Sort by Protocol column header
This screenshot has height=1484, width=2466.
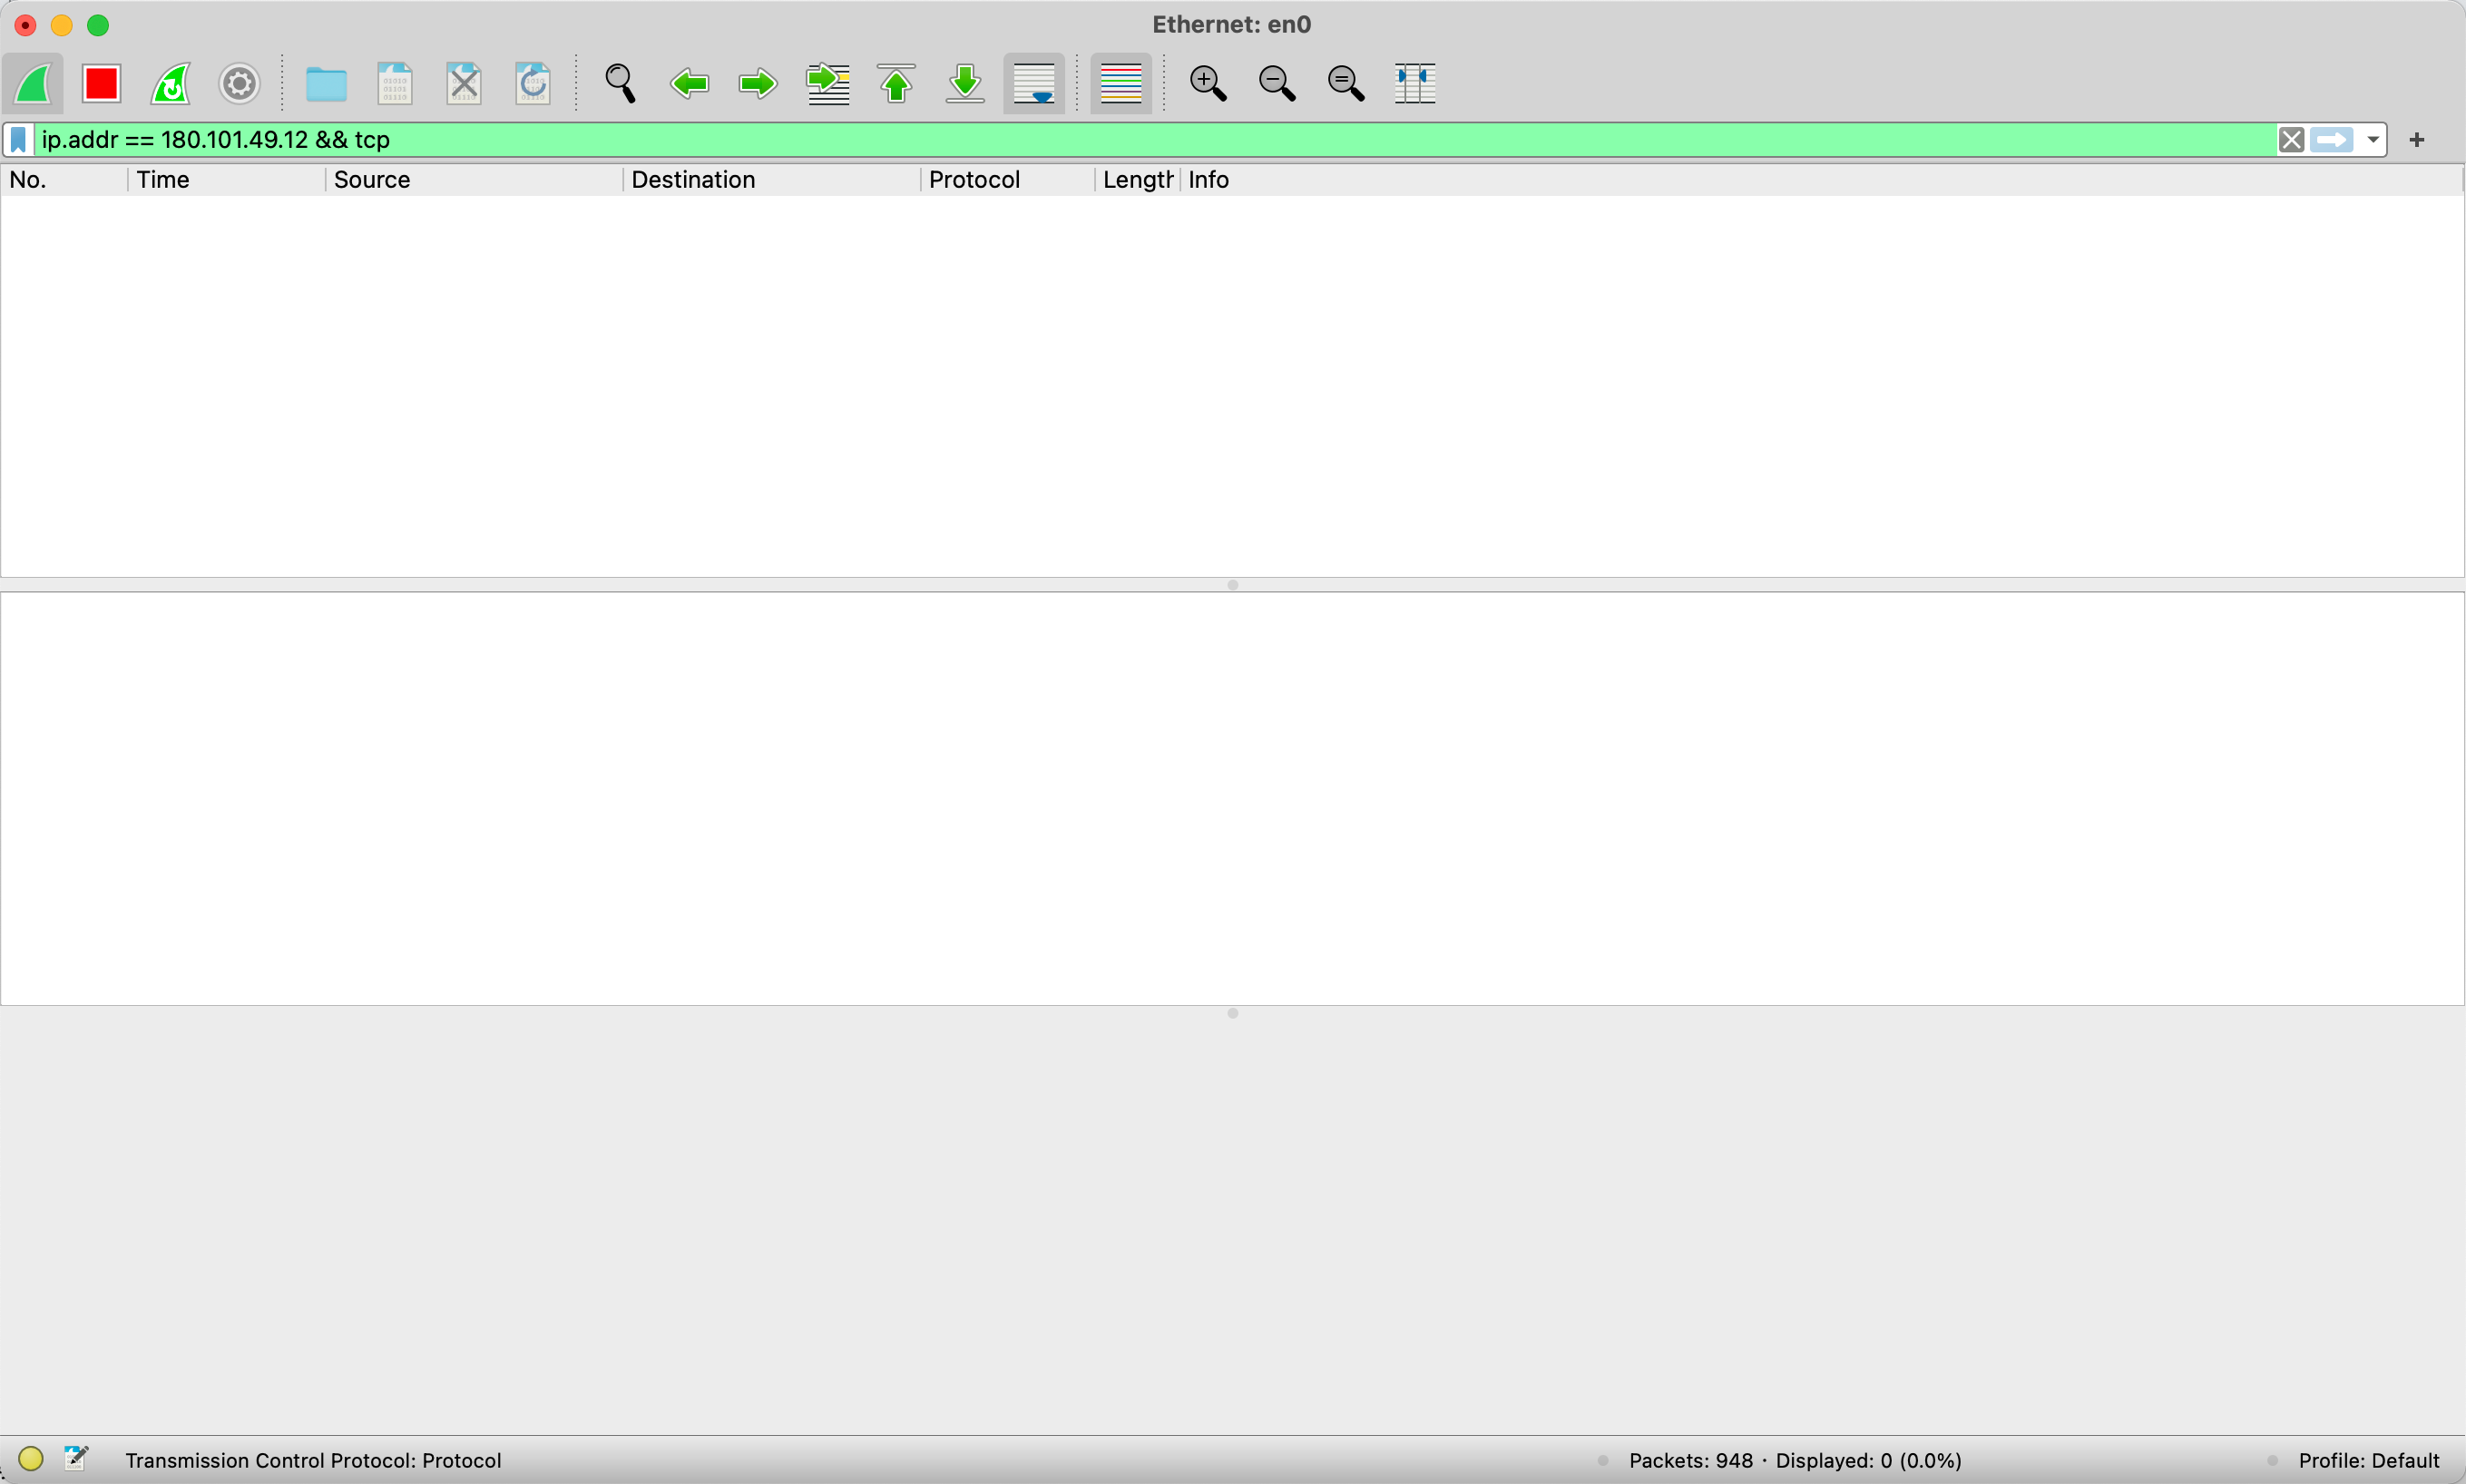tap(1007, 180)
